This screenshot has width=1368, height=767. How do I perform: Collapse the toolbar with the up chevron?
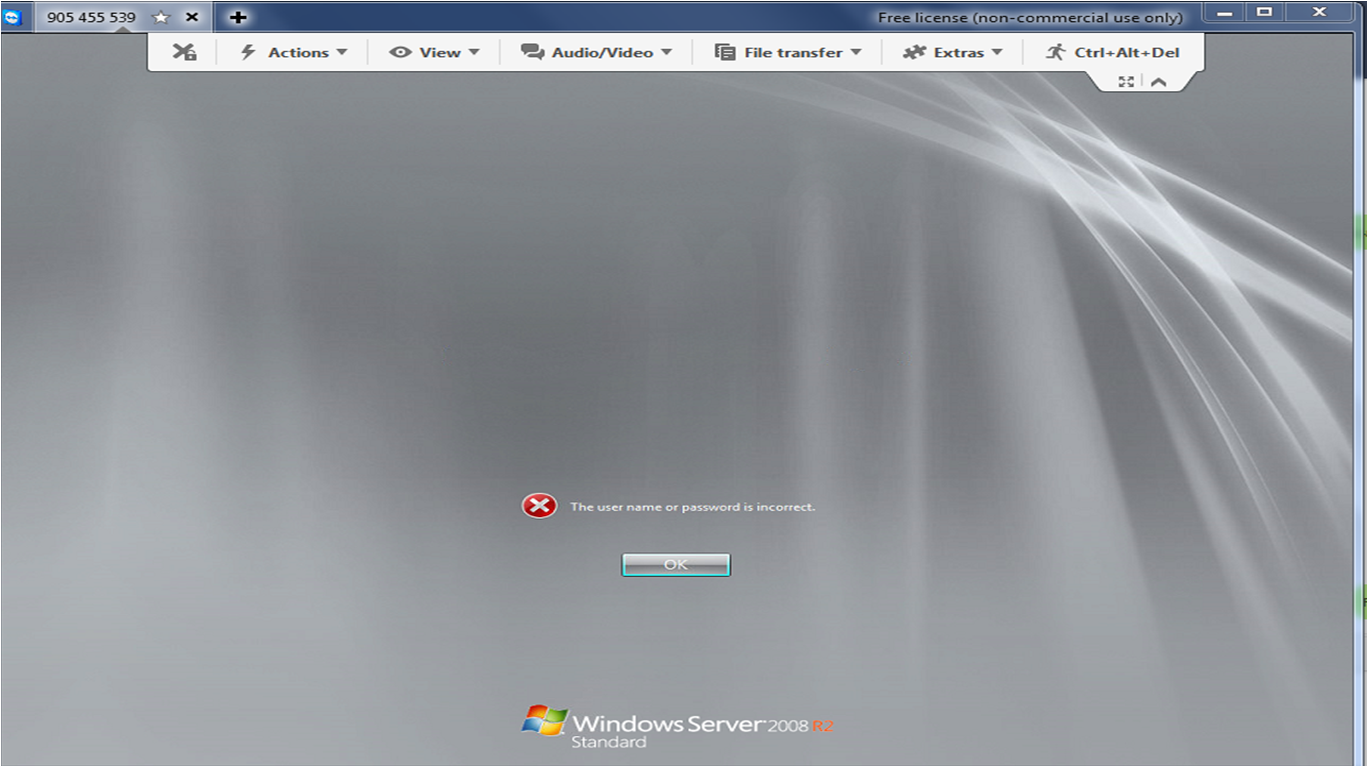point(1158,82)
